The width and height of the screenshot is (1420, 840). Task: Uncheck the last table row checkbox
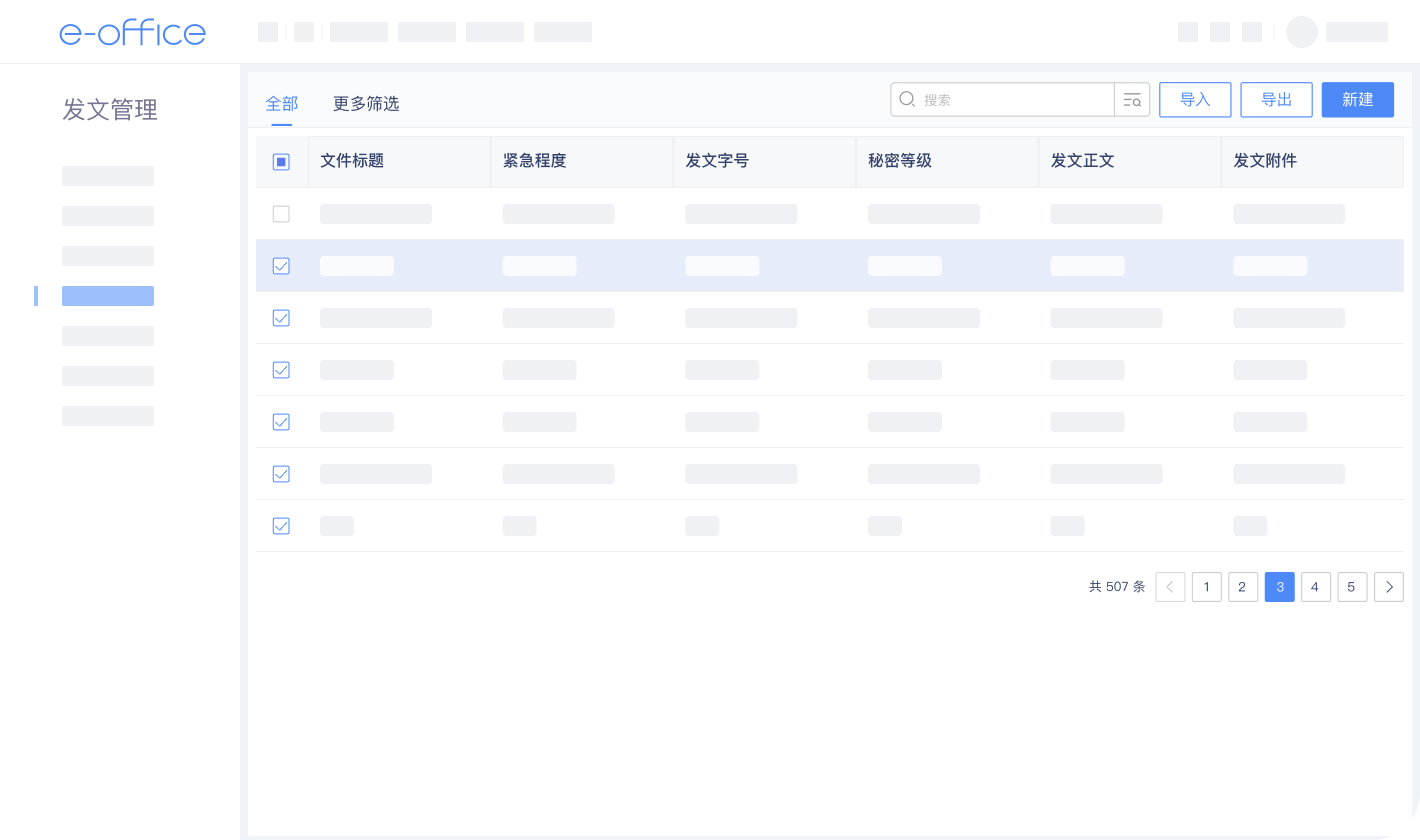click(x=281, y=526)
